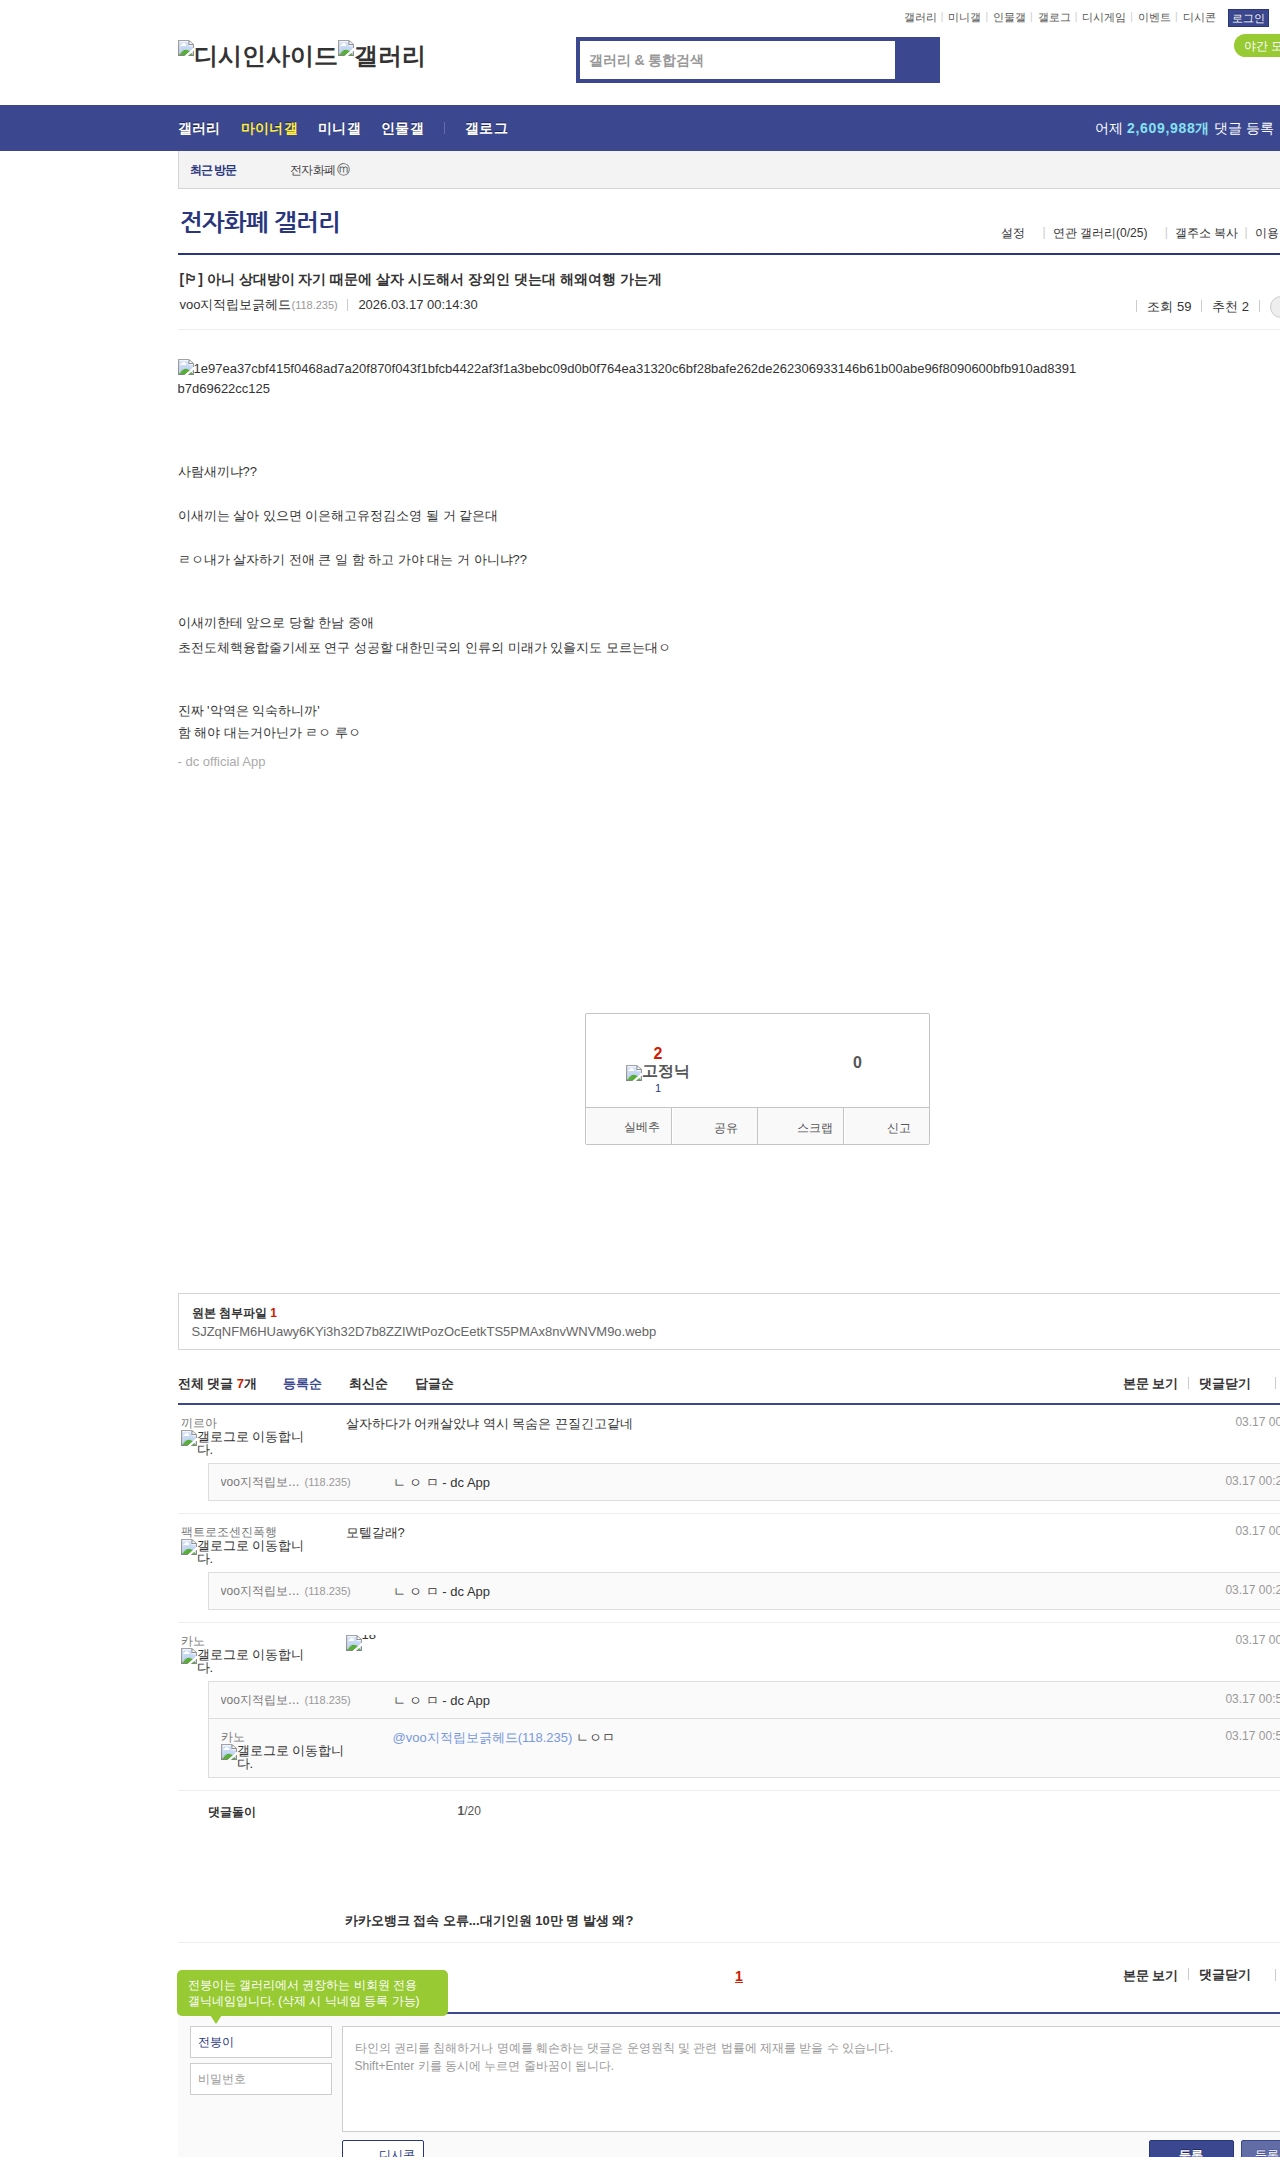Click the blue search button beside the search field
Image resolution: width=1280 pixels, height=2157 pixels.
[917, 60]
